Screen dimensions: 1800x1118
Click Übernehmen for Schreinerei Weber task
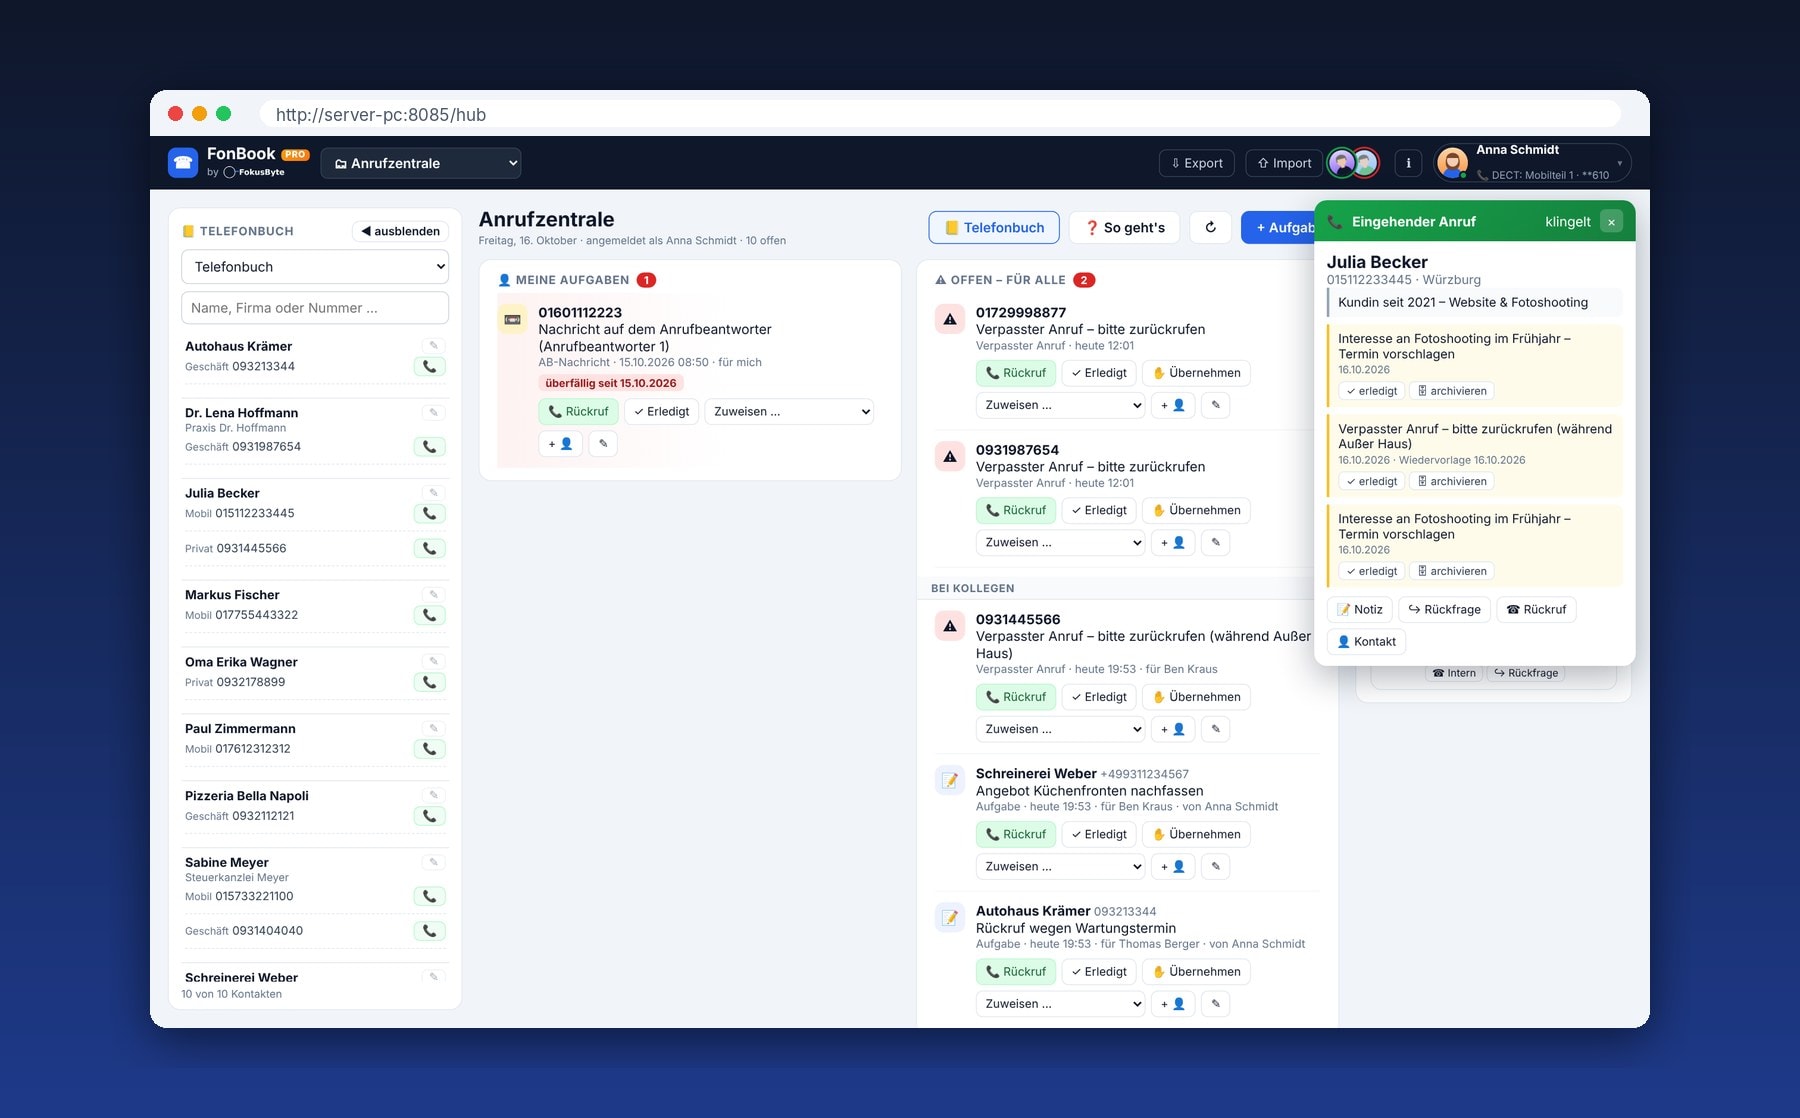point(1196,835)
